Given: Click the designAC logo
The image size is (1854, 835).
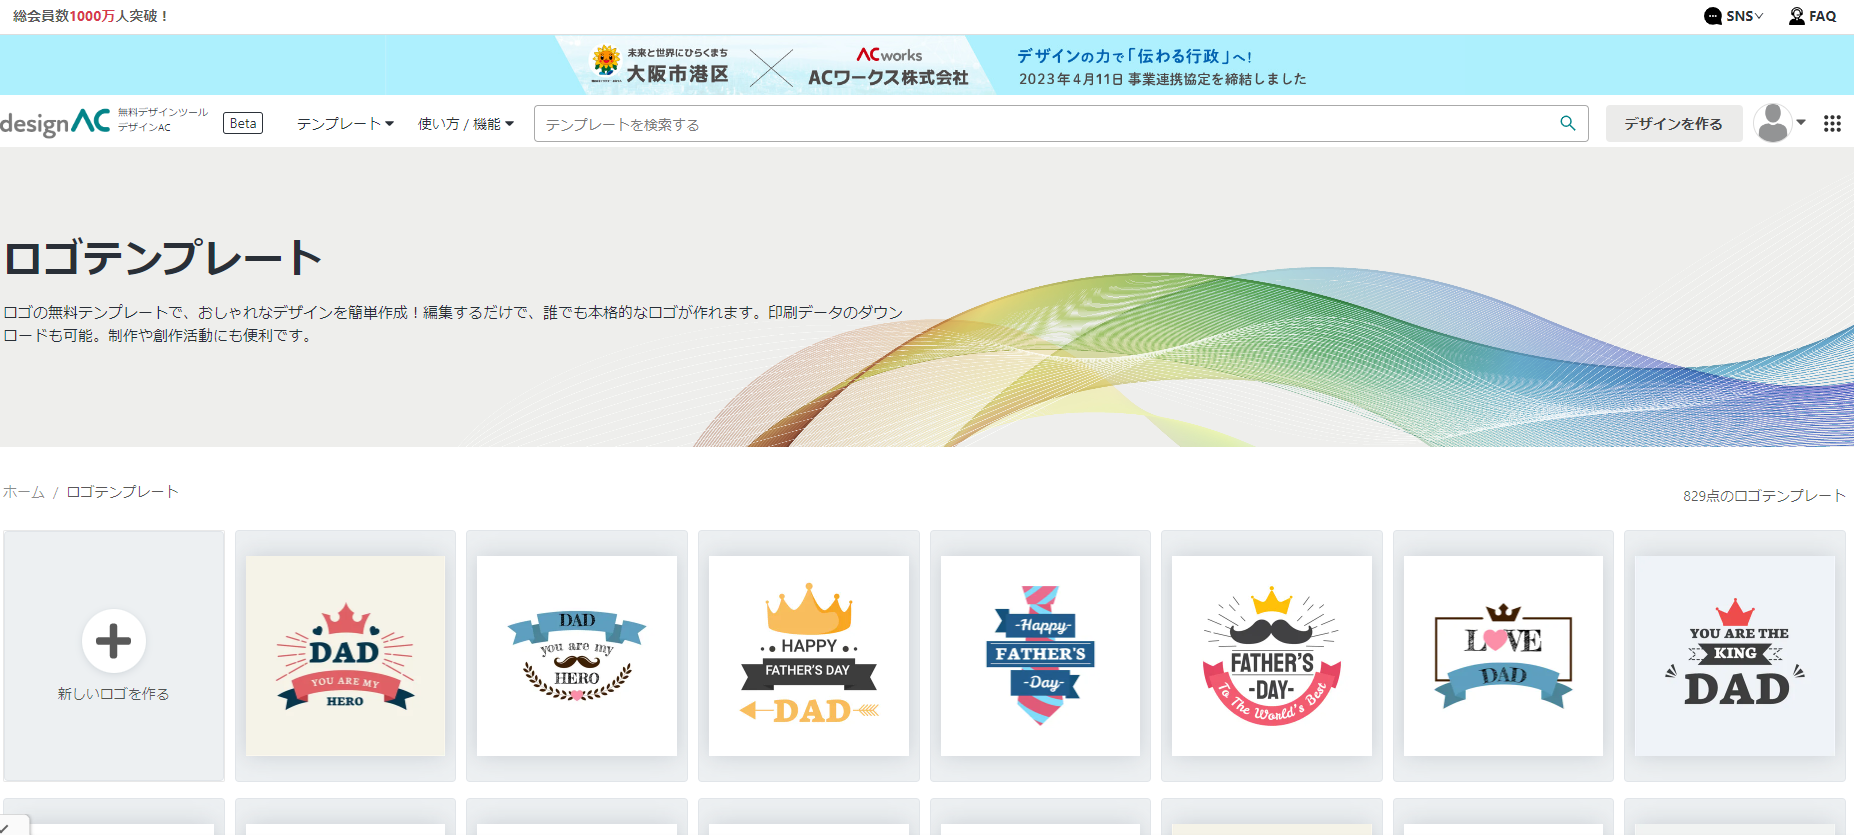Looking at the screenshot, I should point(56,122).
